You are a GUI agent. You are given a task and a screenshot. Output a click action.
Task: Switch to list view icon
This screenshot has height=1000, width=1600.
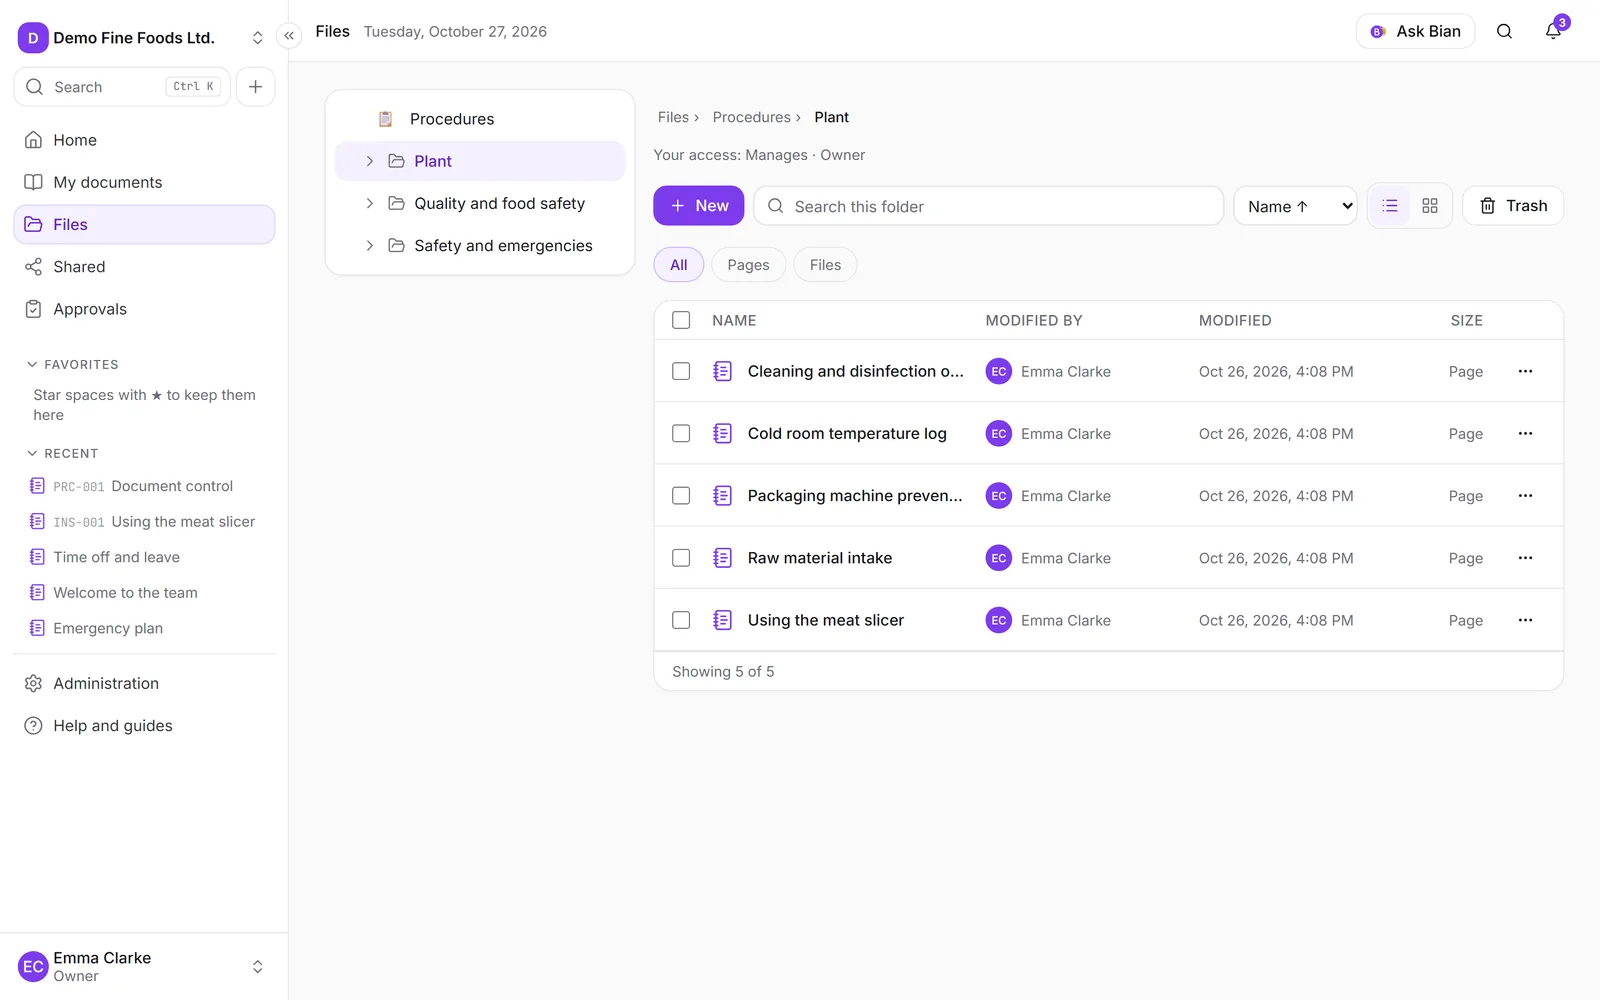pyautogui.click(x=1390, y=206)
